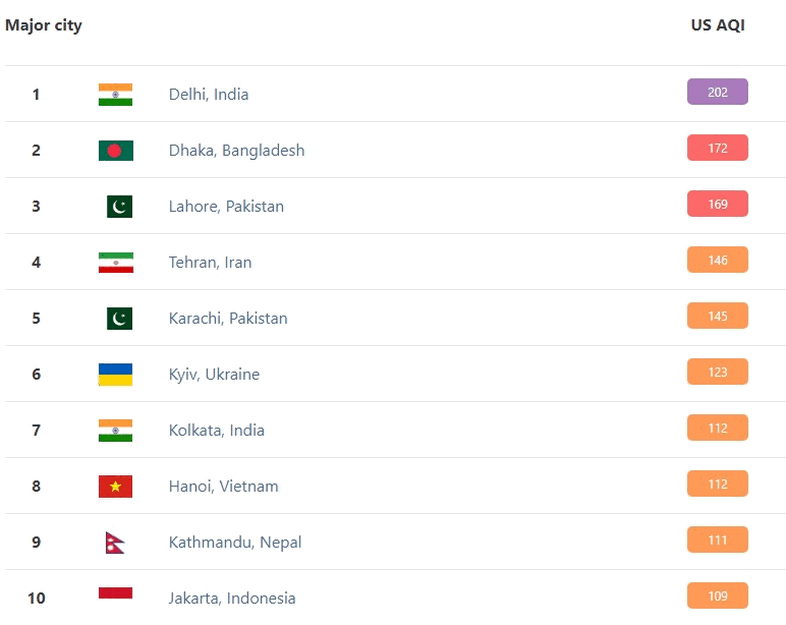Click the Indonesia flag icon
This screenshot has width=786, height=625.
coord(115,593)
